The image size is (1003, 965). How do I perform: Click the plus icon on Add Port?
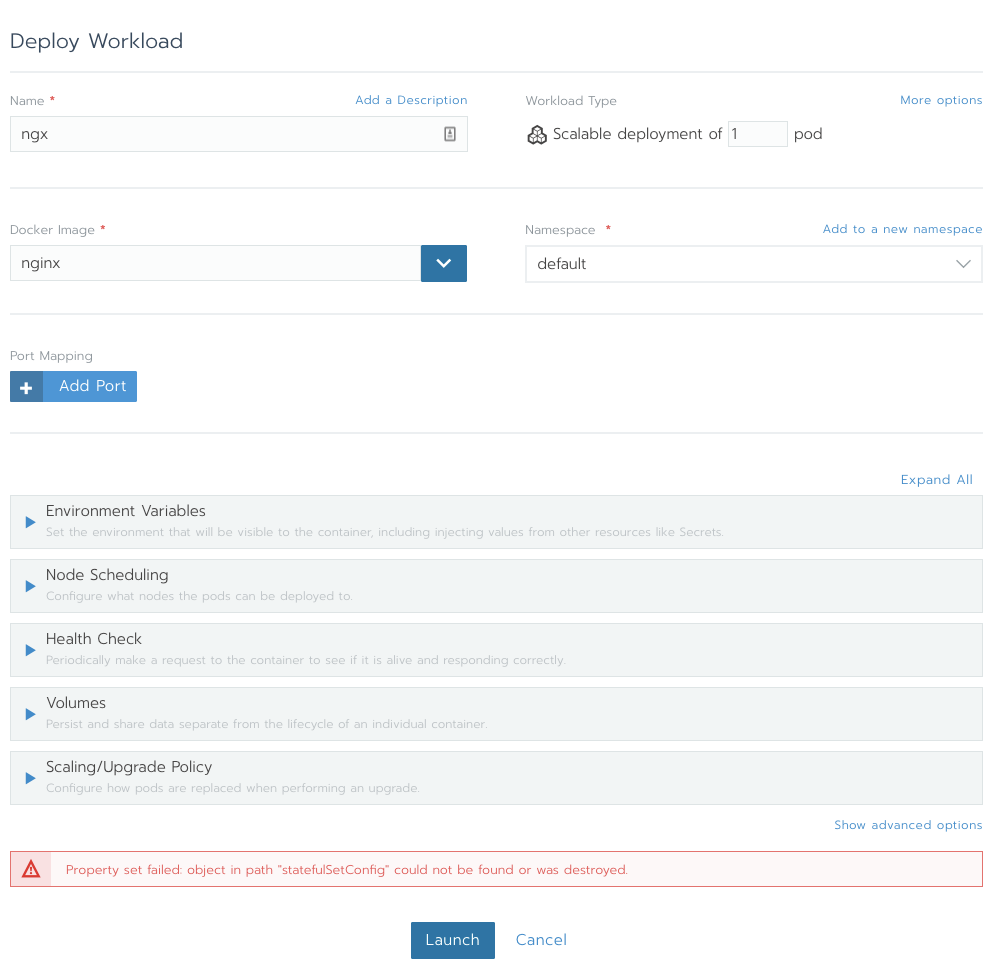pyautogui.click(x=26, y=387)
